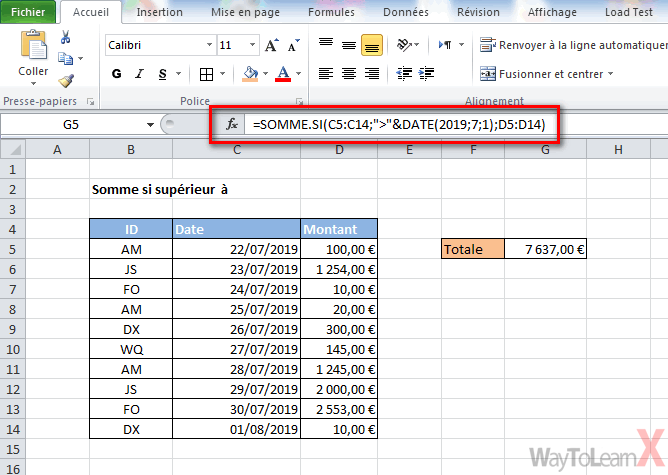This screenshot has height=475, width=668.
Task: Select cell G5 with 7 637,00 €
Action: (545, 249)
